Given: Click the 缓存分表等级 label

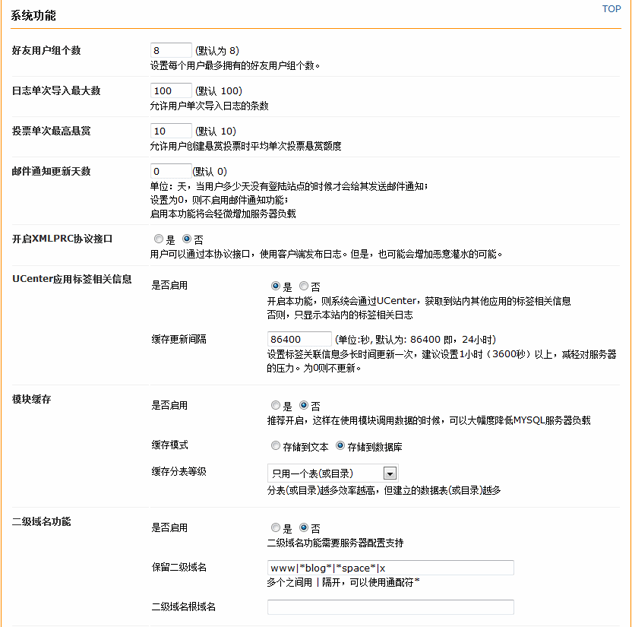Looking at the screenshot, I should point(179,471).
